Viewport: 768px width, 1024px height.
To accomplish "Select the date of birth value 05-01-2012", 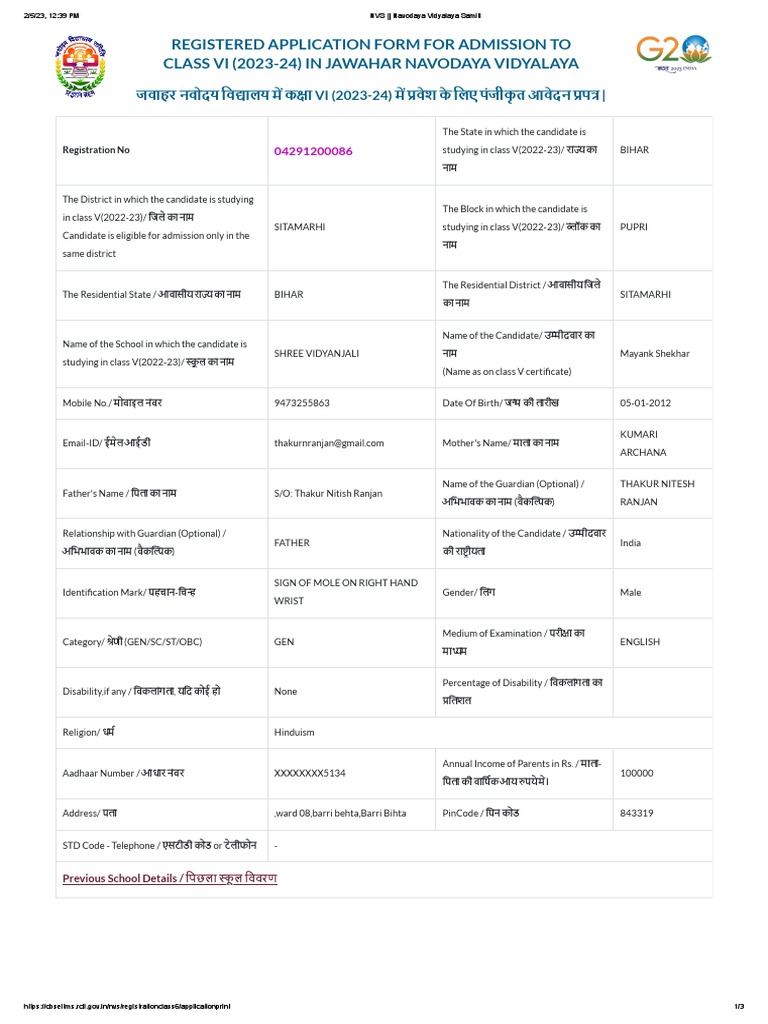I will click(x=645, y=403).
